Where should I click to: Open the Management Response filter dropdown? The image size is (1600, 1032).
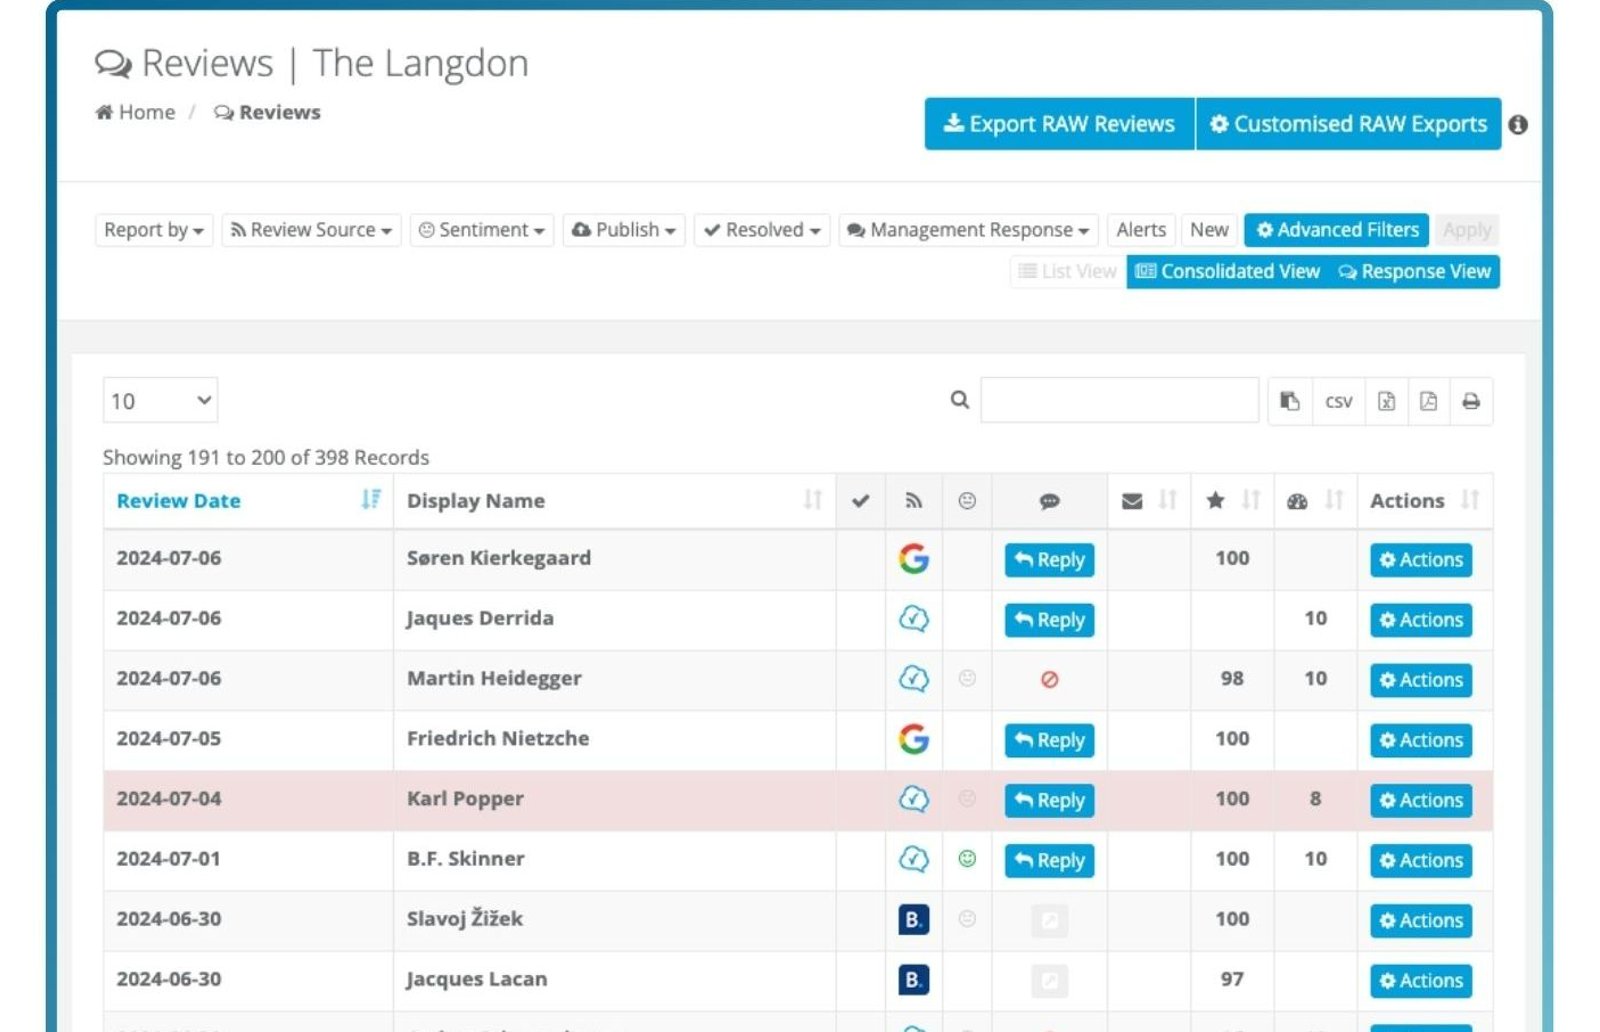coord(968,230)
